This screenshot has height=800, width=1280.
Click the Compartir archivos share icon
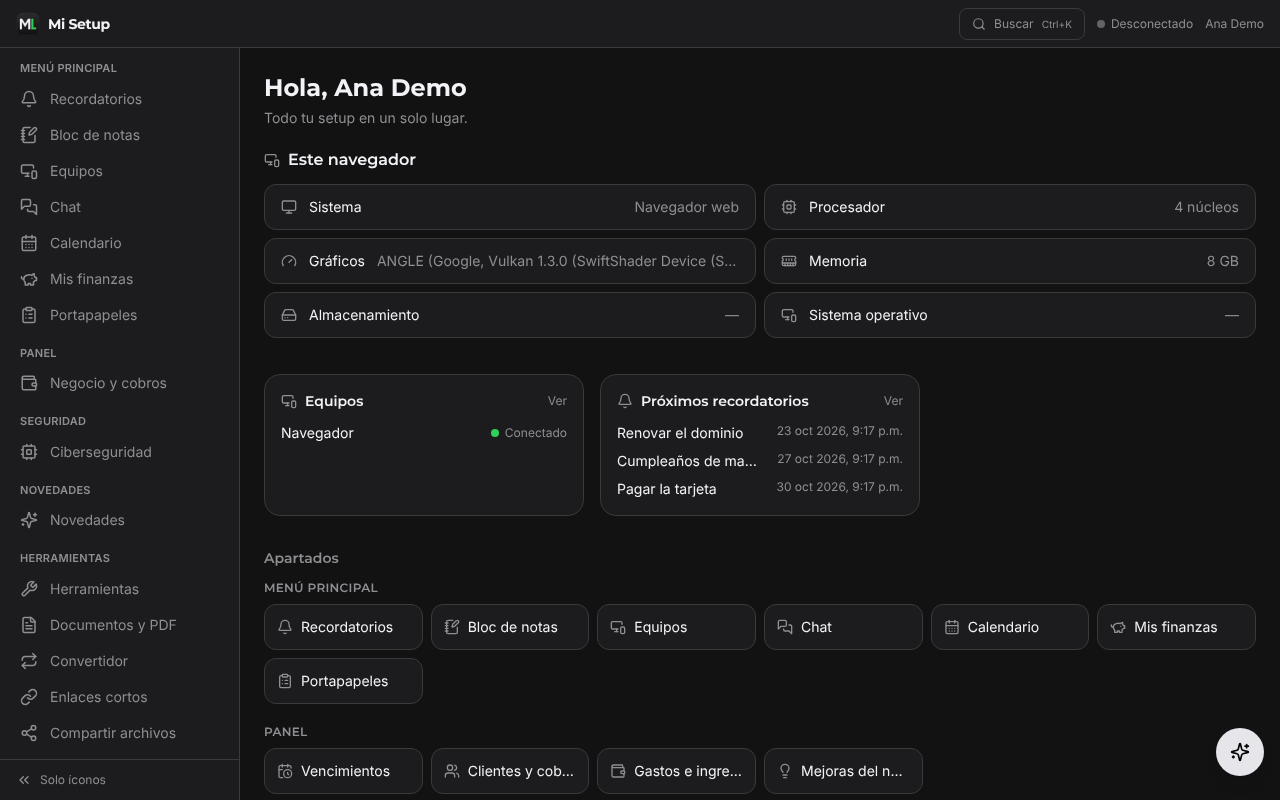(x=29, y=733)
